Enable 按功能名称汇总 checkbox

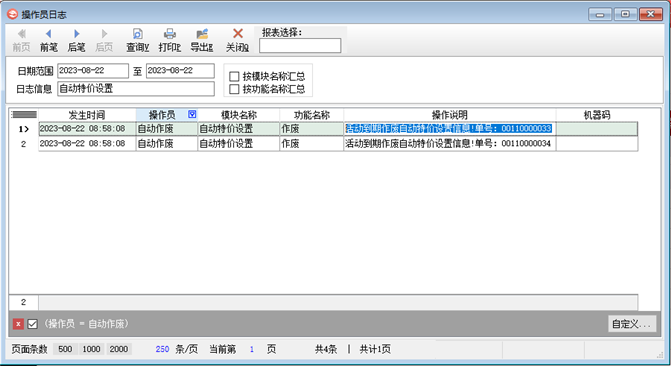[234, 89]
